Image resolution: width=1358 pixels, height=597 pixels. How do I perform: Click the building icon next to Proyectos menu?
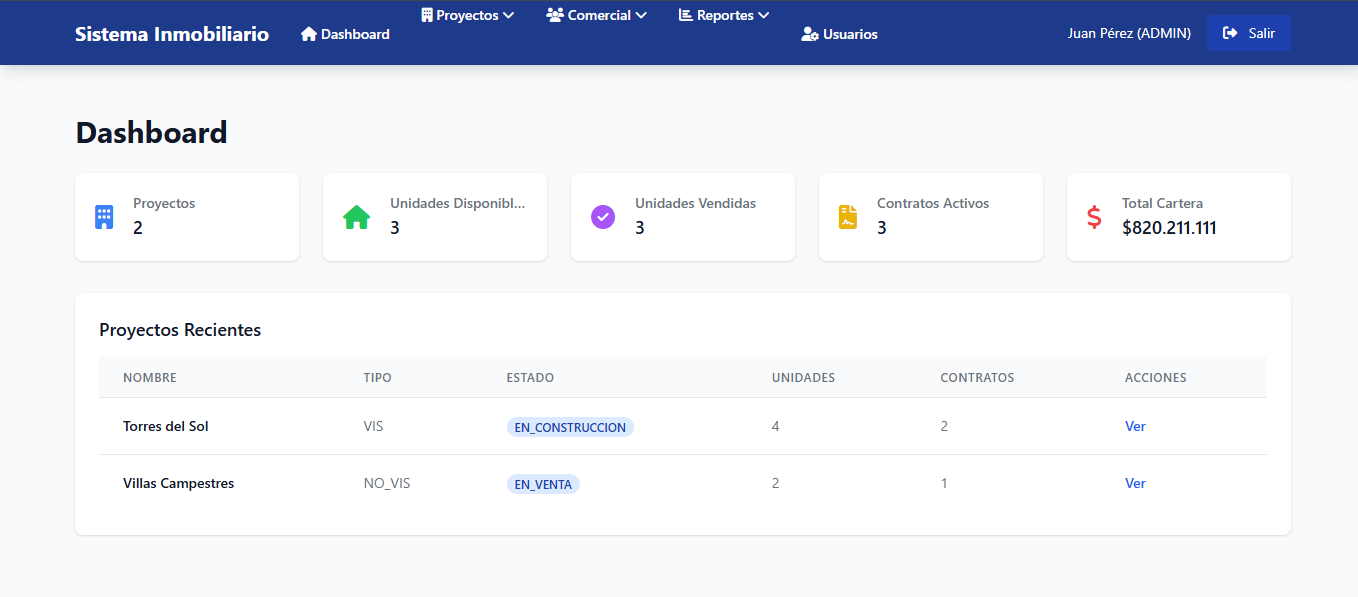point(427,15)
